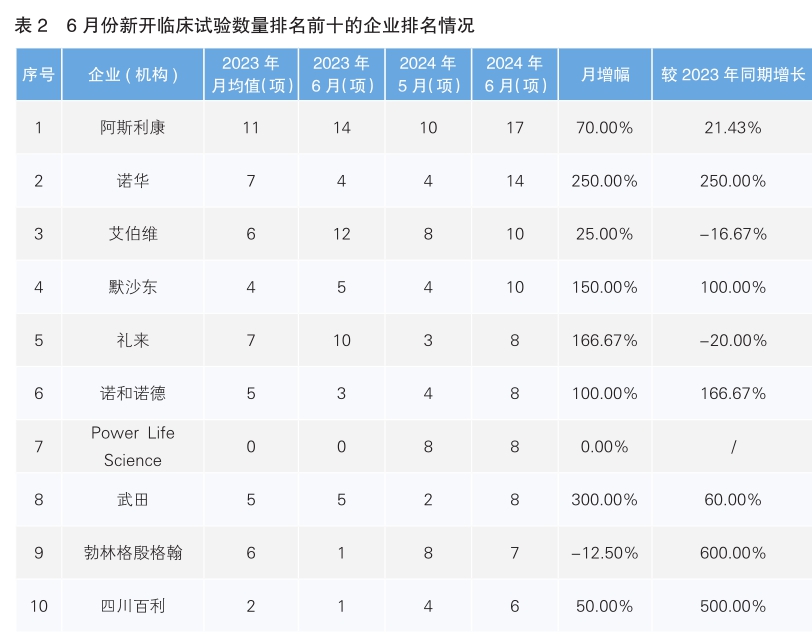Select the 艾伯维 cell in the table

click(132, 234)
